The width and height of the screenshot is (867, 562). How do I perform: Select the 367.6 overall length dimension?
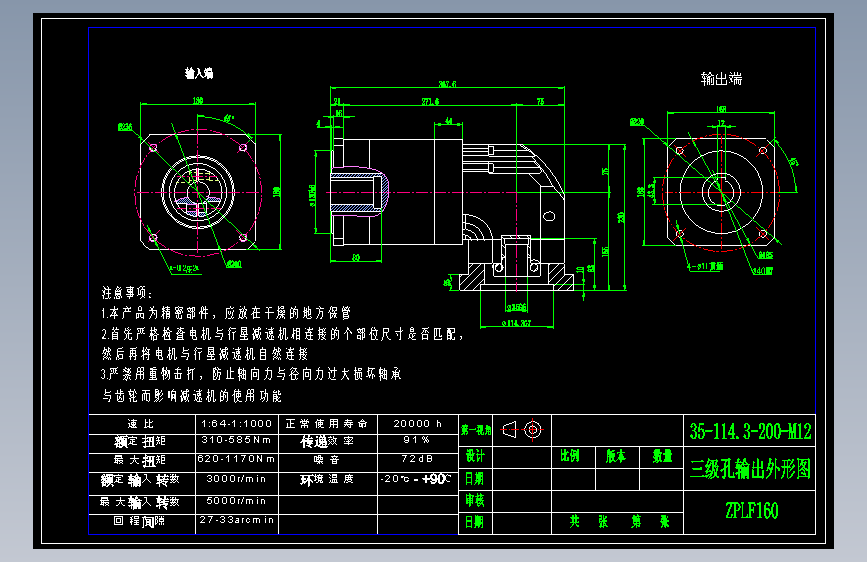pyautogui.click(x=448, y=84)
